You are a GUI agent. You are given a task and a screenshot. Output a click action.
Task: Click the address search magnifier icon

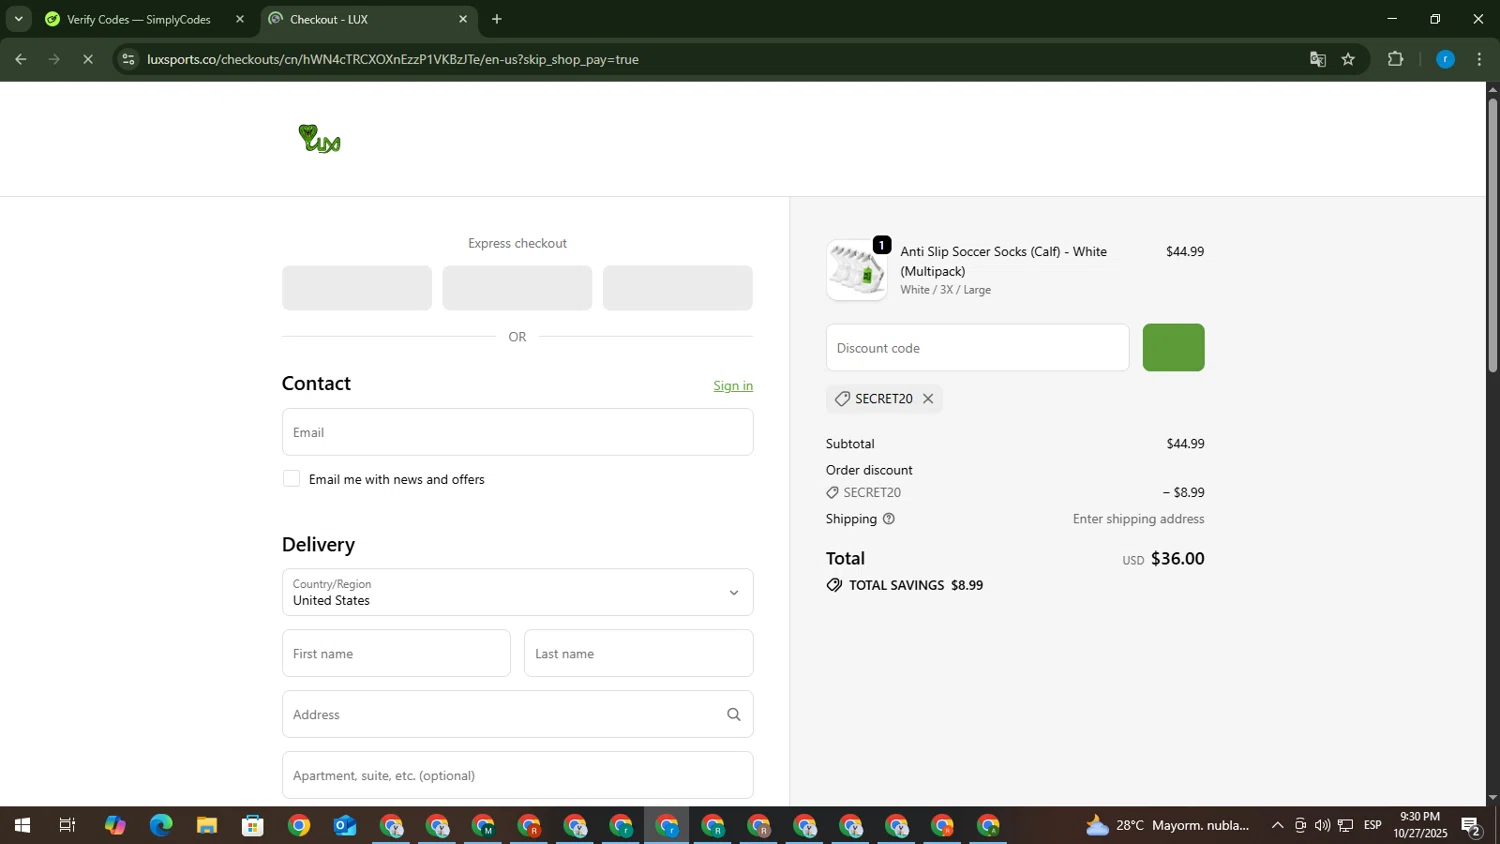[734, 714]
